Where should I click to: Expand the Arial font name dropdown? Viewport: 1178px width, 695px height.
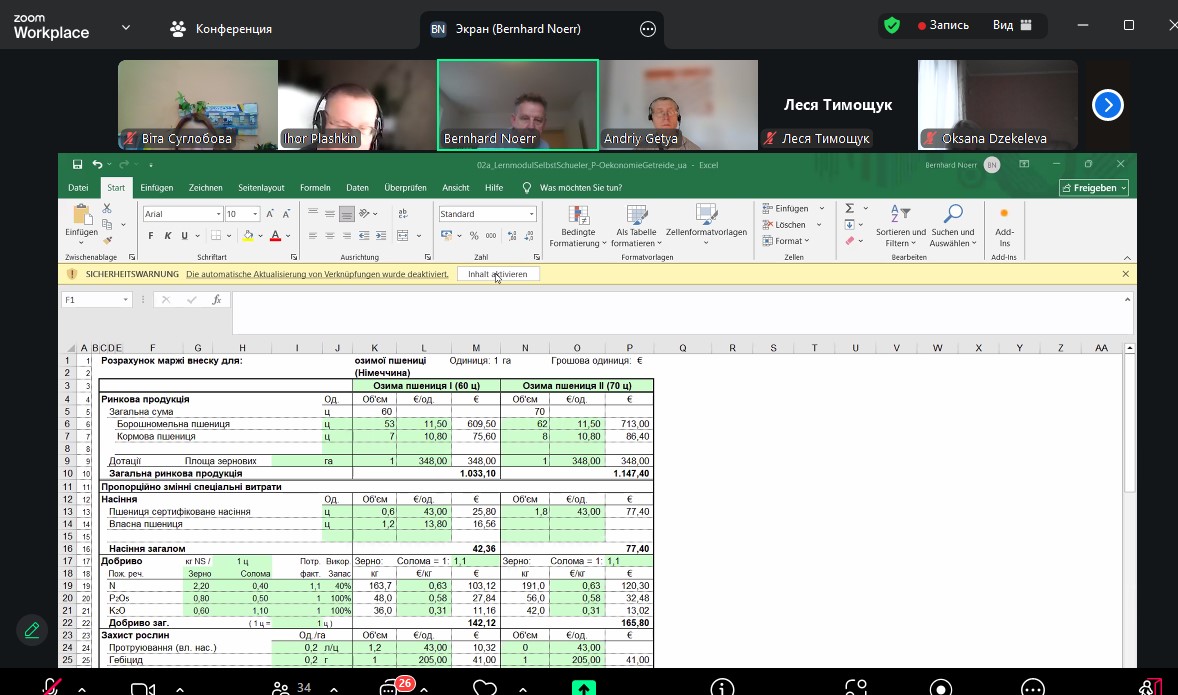coord(218,214)
